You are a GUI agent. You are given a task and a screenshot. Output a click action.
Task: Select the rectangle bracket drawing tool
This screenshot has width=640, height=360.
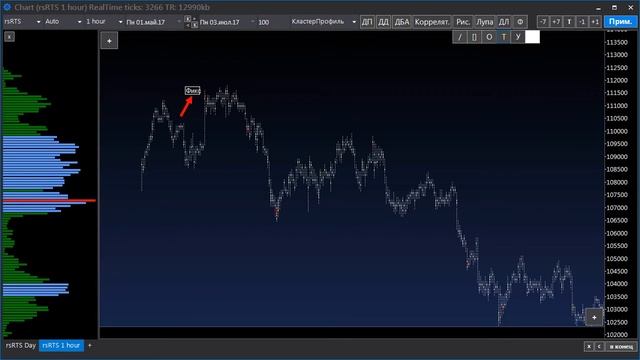pos(474,37)
